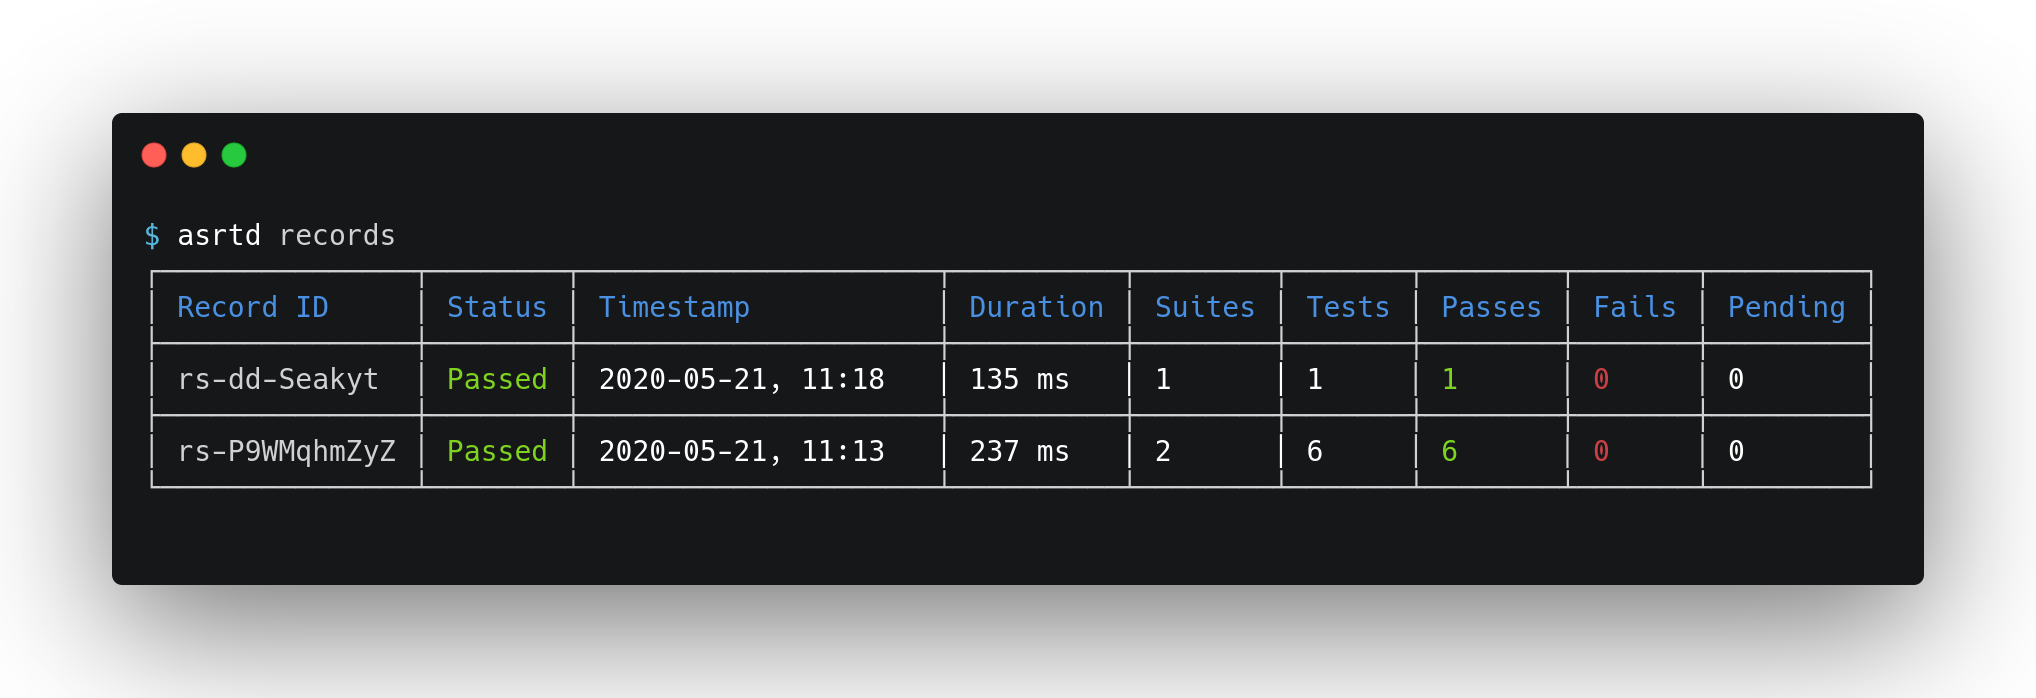This screenshot has height=698, width=2036.
Task: Click Suites value '2' in rs-P9WMqhmZyZ row
Action: (x=1163, y=451)
